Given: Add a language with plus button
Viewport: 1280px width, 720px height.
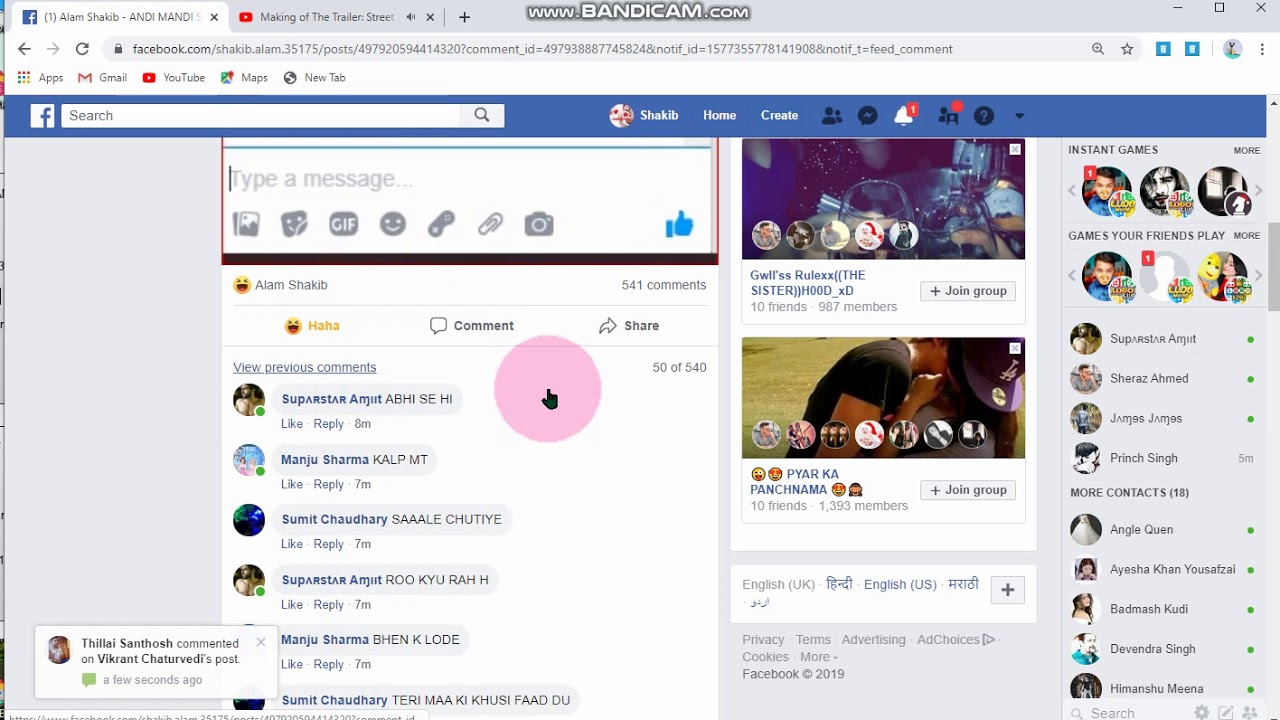Looking at the screenshot, I should coord(1008,590).
